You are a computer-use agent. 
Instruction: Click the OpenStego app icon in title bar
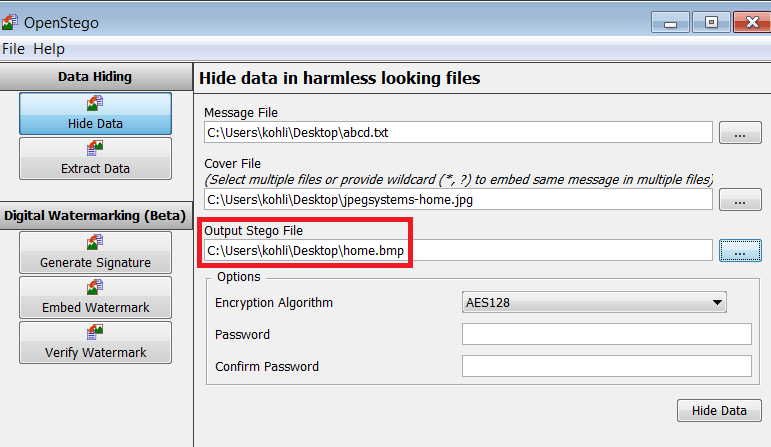(9, 22)
